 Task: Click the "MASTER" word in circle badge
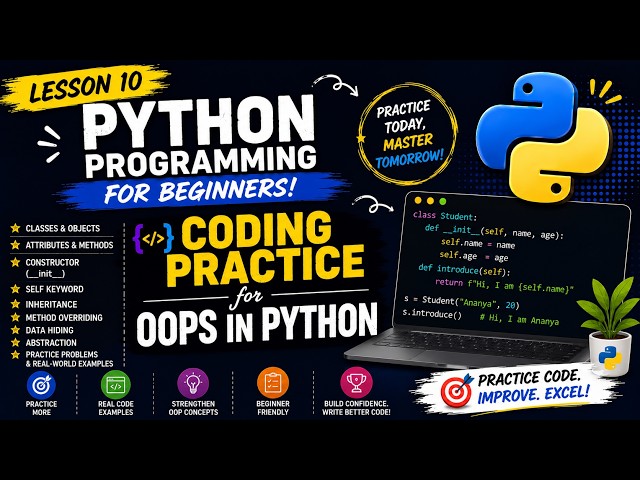[x=408, y=142]
